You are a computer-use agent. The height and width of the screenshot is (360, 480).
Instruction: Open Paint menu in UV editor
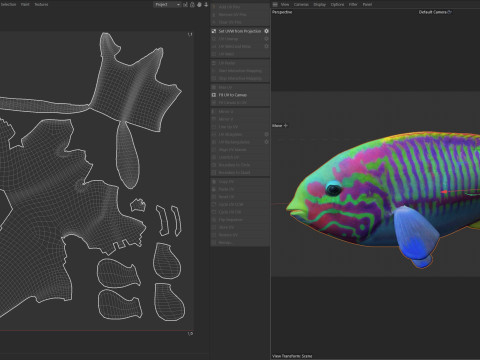25,4
